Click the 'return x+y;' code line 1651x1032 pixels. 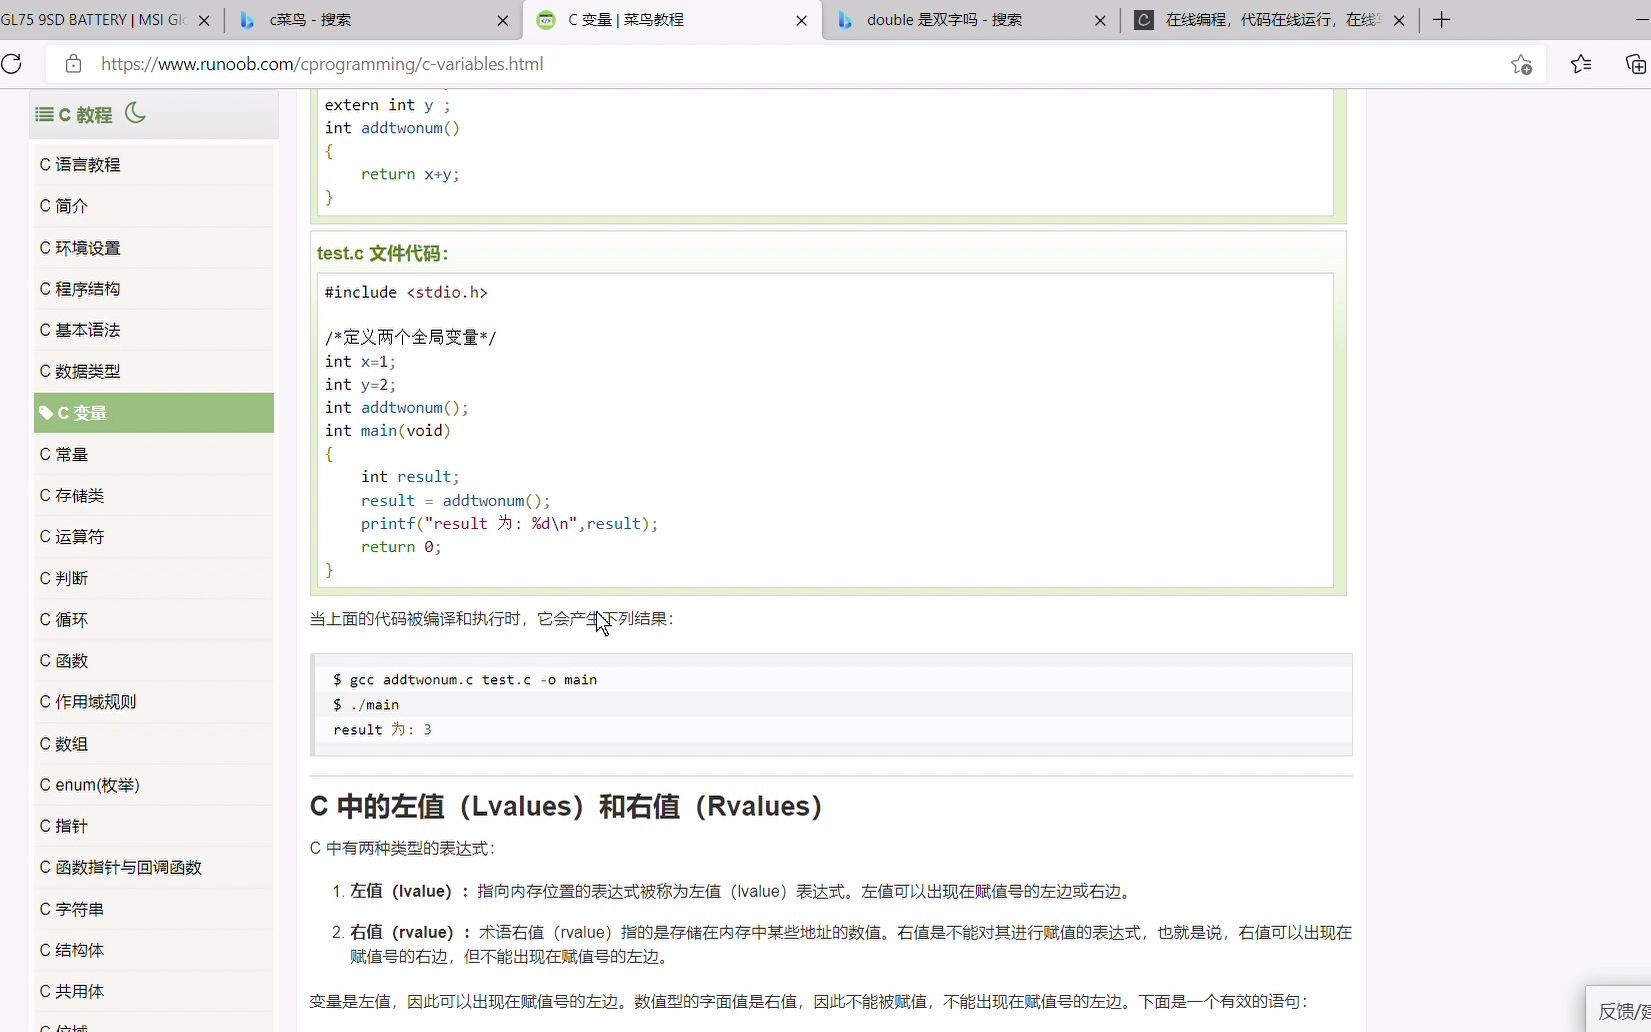coord(410,174)
